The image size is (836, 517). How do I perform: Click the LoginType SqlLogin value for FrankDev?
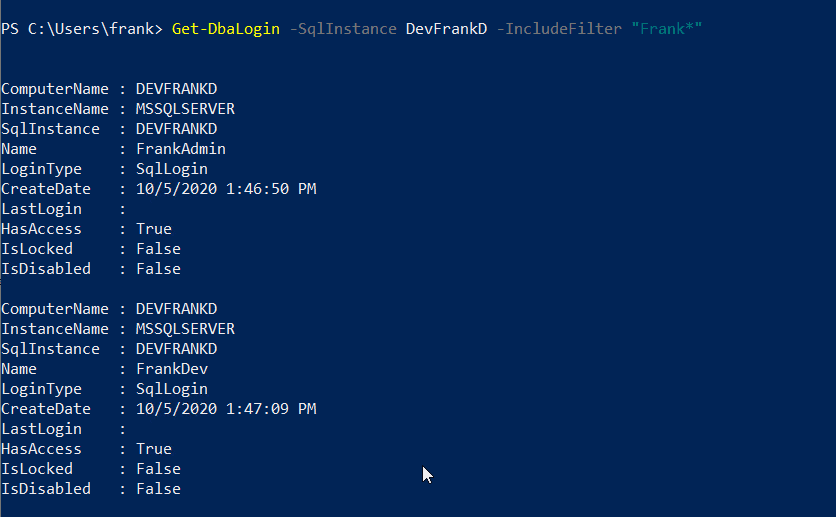tap(171, 389)
